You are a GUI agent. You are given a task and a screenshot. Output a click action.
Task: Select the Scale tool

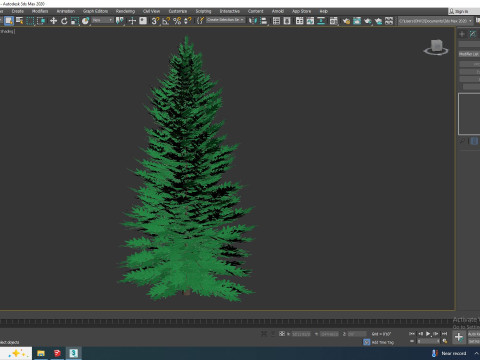coord(75,21)
